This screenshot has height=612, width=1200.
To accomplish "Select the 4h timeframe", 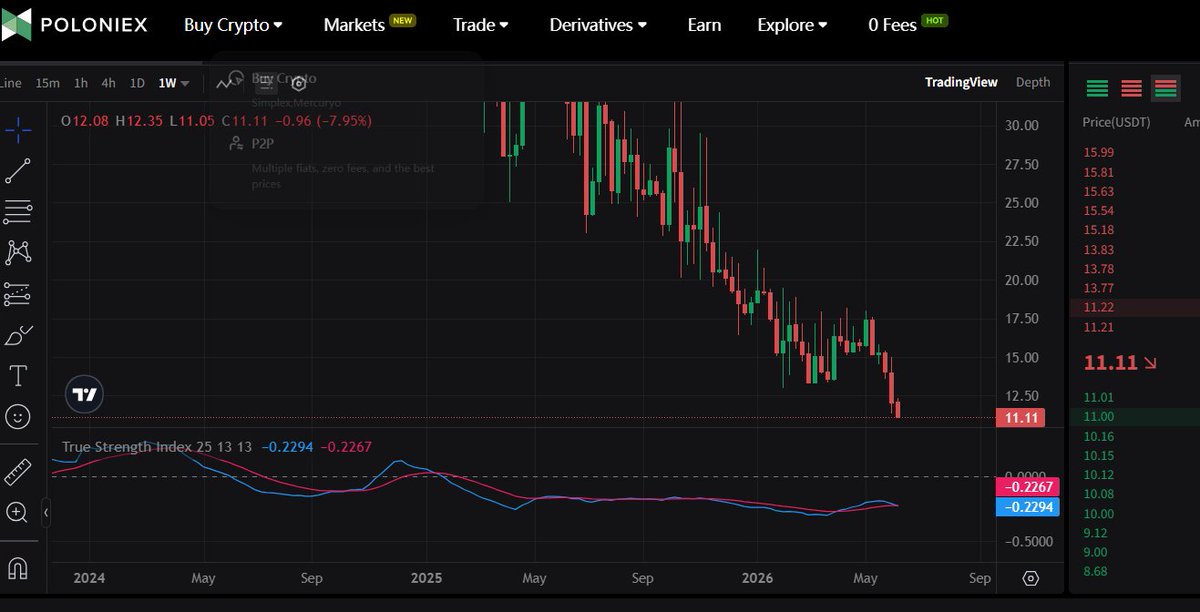I will [x=108, y=83].
